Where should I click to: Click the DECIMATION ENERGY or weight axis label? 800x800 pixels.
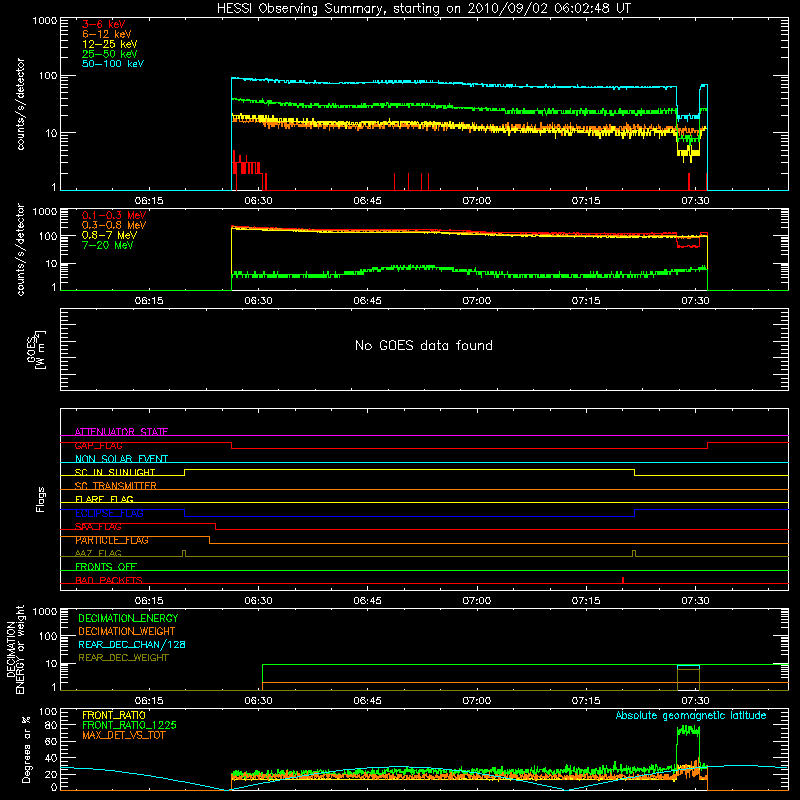pos(15,649)
